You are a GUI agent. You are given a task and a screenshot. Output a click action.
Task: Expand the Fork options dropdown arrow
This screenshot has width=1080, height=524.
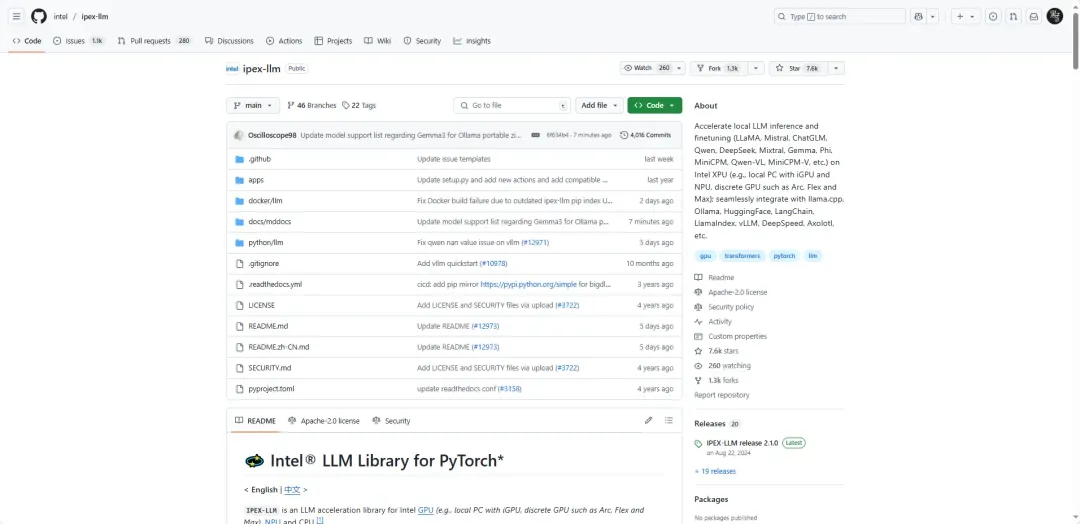pos(756,68)
